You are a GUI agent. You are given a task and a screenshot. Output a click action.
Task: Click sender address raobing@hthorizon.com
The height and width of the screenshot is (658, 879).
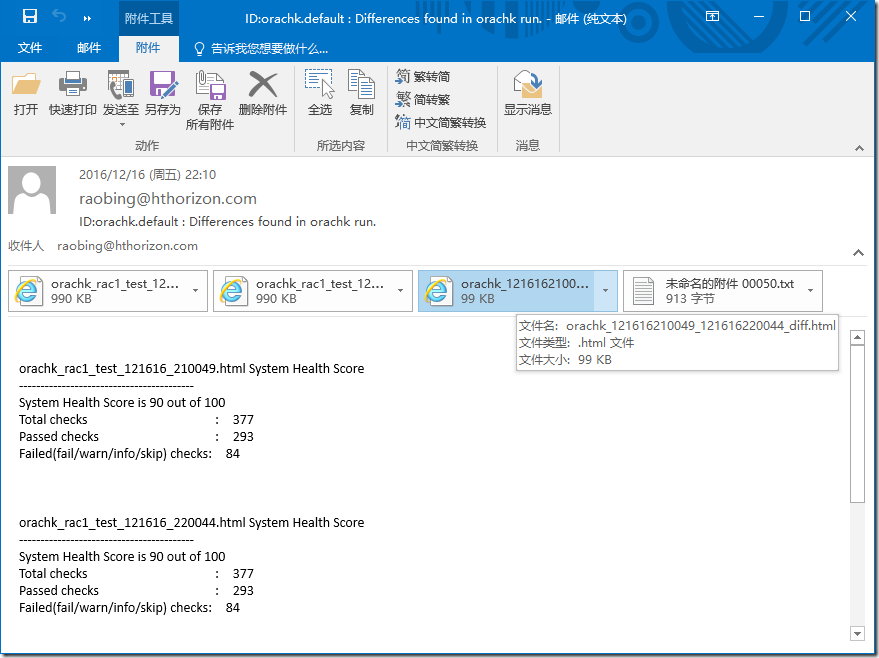(167, 199)
